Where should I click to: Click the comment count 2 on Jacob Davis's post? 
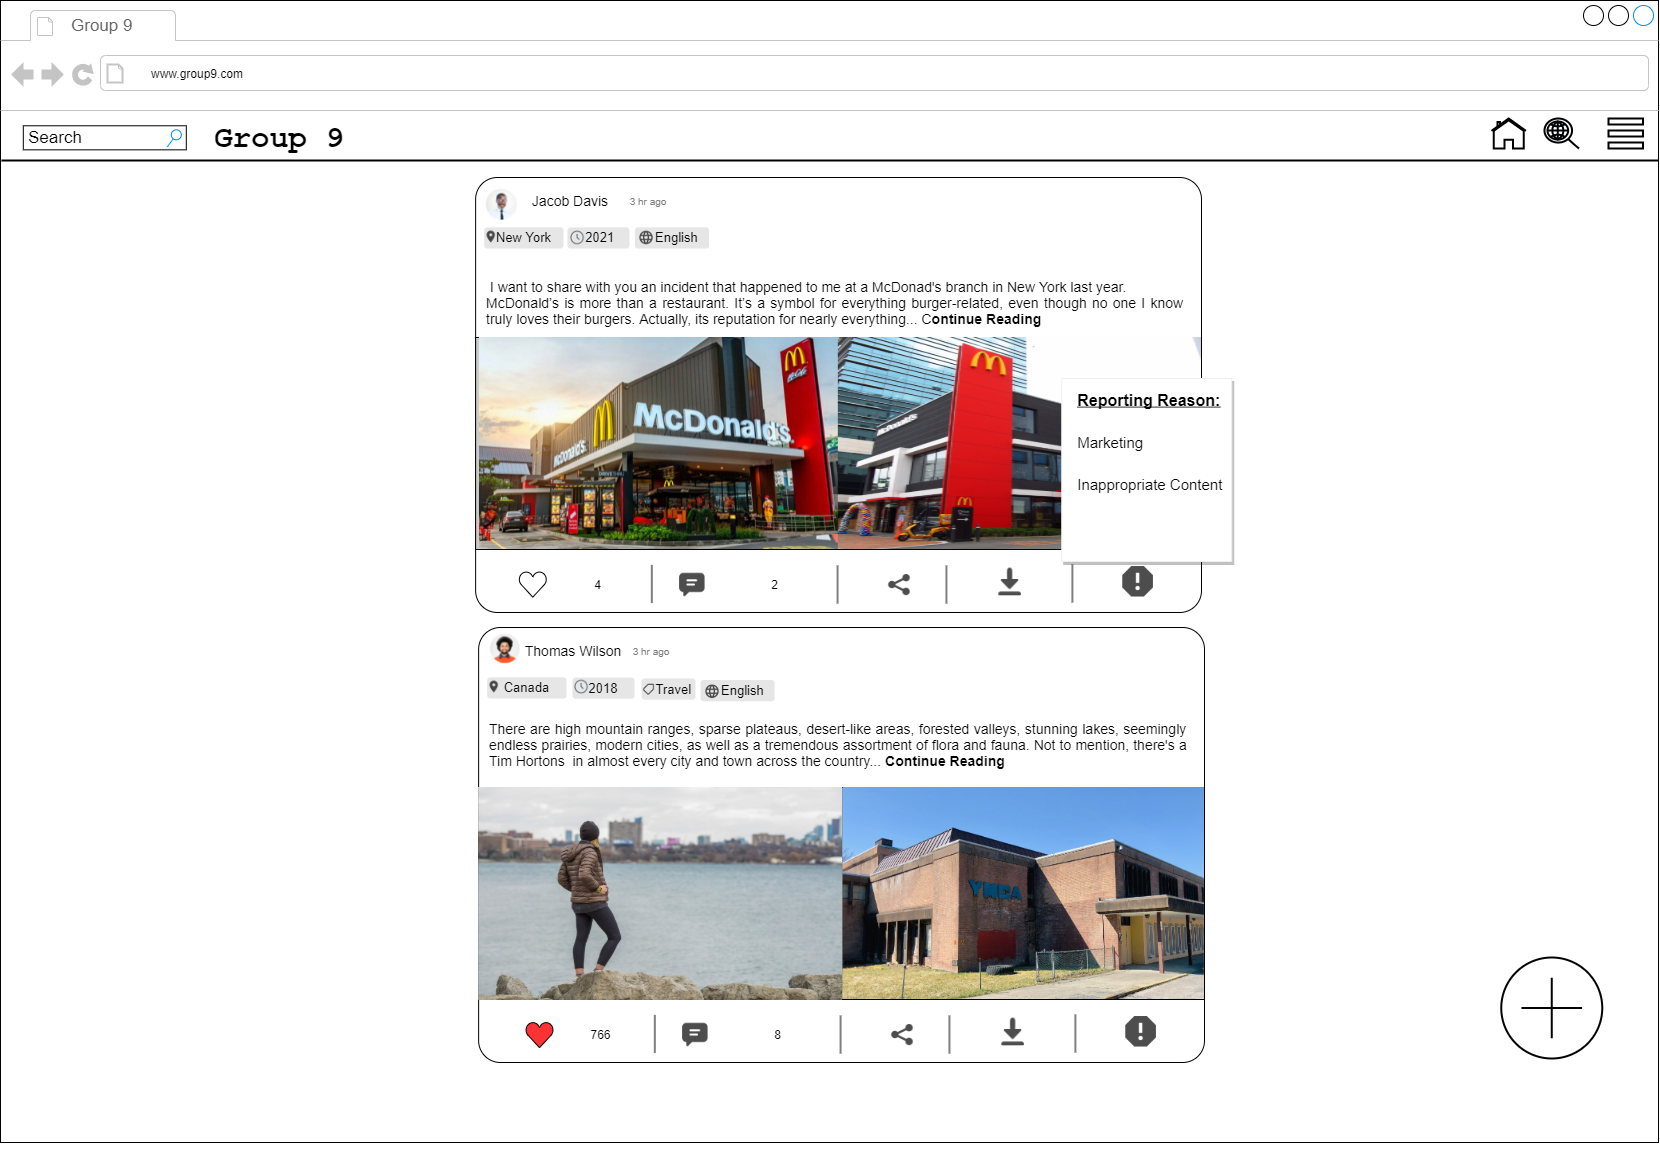coord(774,585)
